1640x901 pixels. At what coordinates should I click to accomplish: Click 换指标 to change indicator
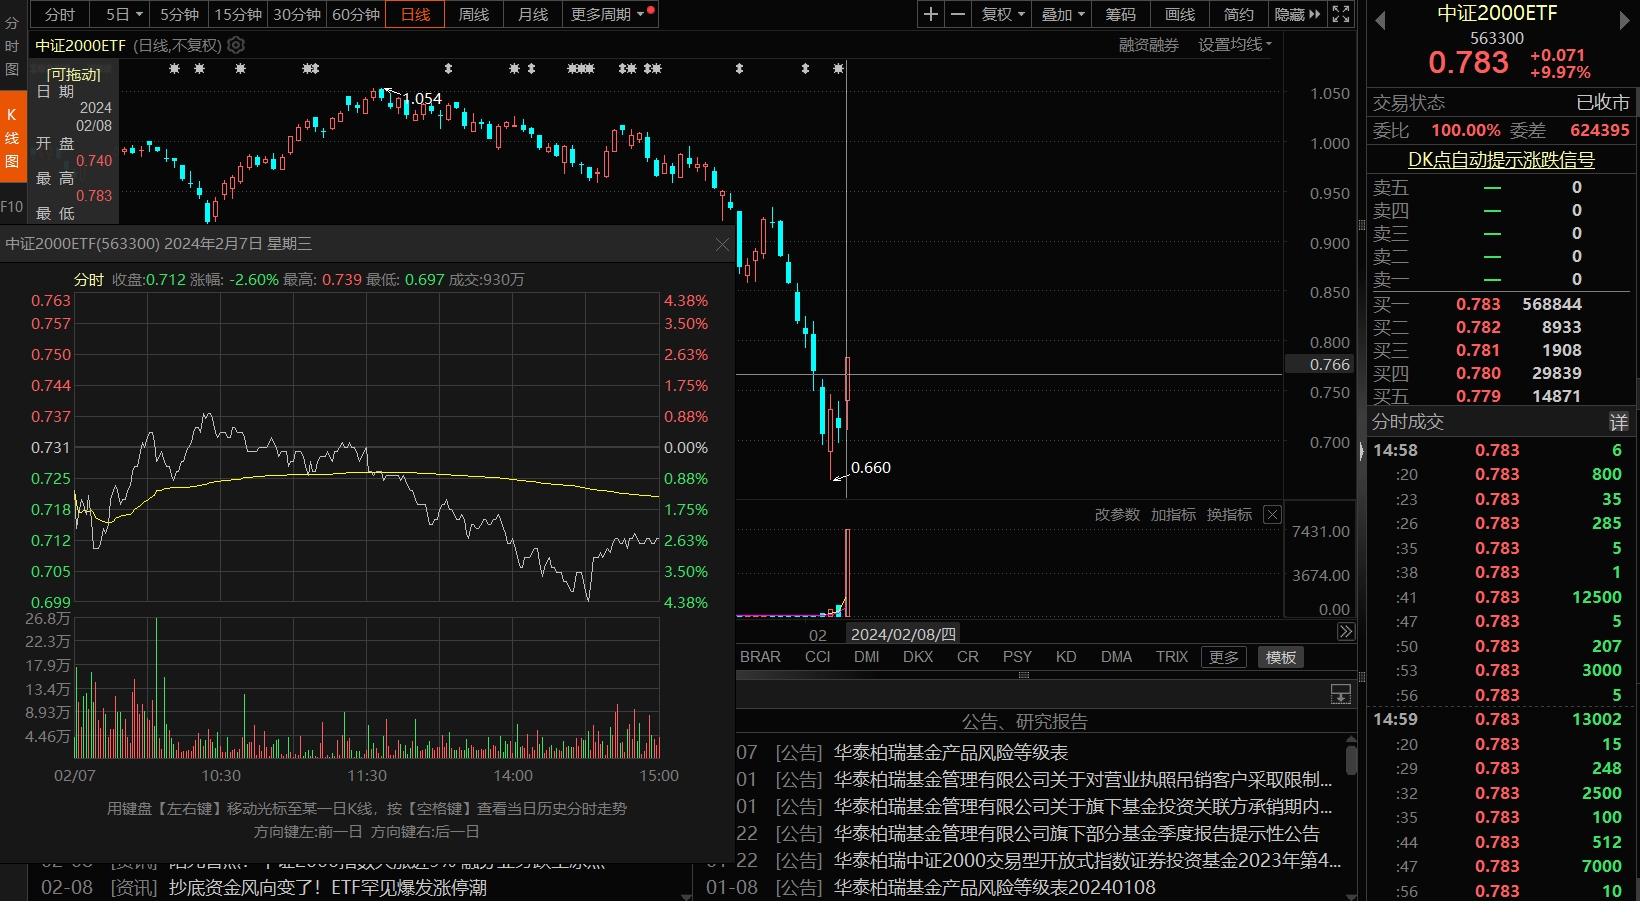click(1229, 514)
